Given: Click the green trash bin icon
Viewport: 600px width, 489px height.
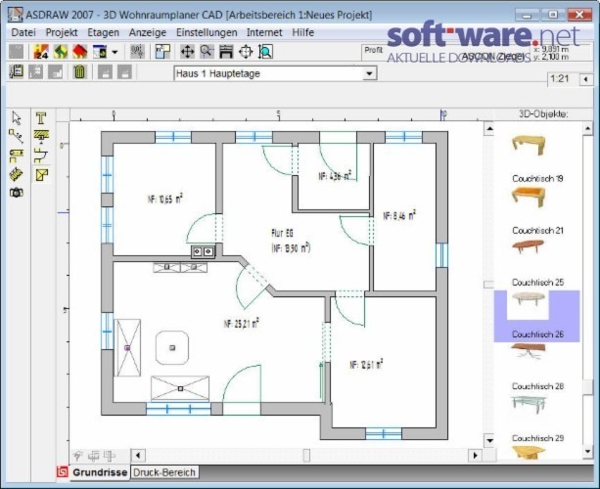Looking at the screenshot, I should pyautogui.click(x=79, y=74).
